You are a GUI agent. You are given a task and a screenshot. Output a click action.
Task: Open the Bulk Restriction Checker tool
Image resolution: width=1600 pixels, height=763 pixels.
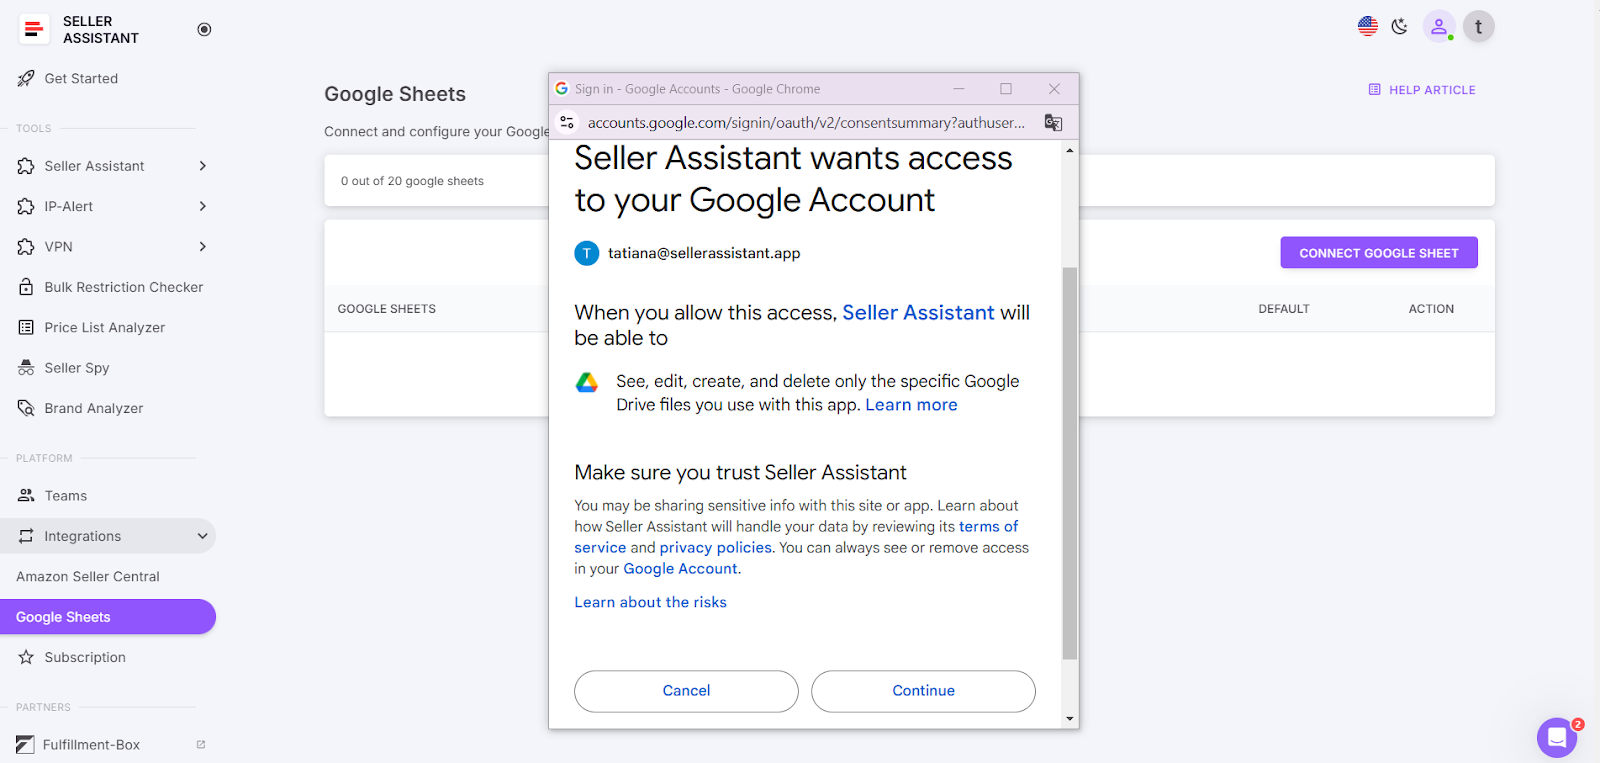coord(122,287)
